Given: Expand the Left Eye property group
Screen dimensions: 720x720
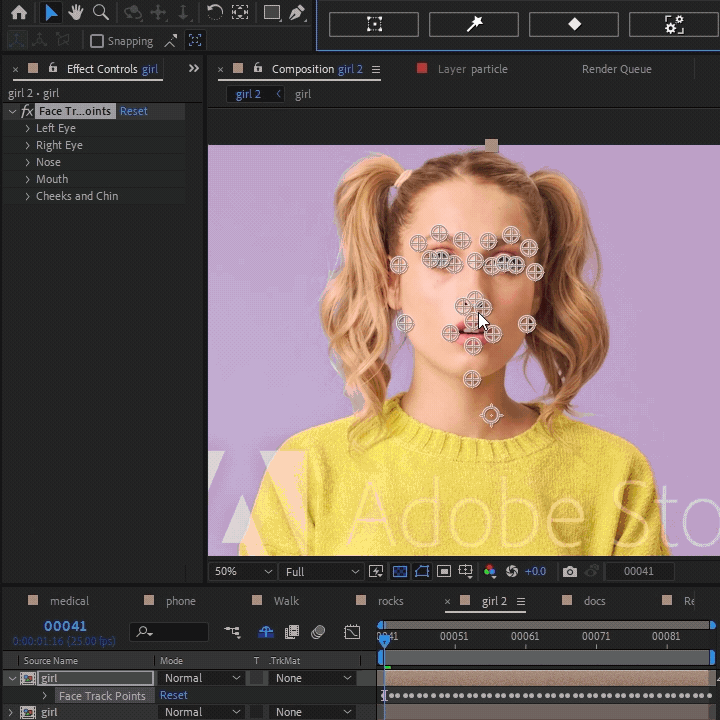Looking at the screenshot, I should [x=28, y=128].
